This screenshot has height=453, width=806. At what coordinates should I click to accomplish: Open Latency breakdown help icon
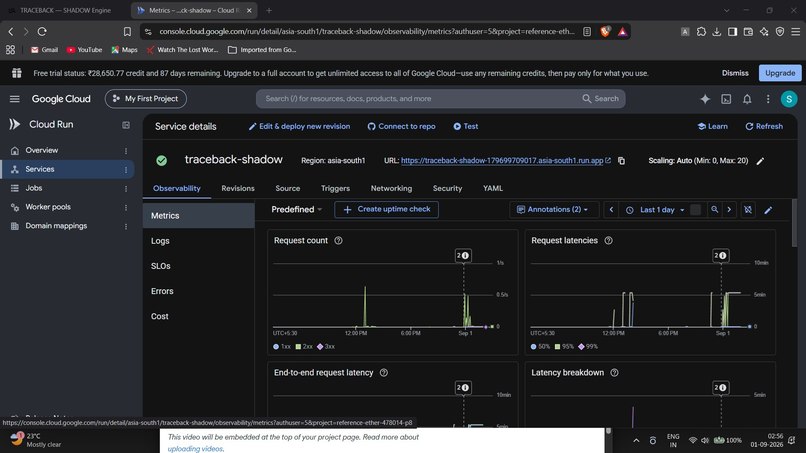point(614,372)
